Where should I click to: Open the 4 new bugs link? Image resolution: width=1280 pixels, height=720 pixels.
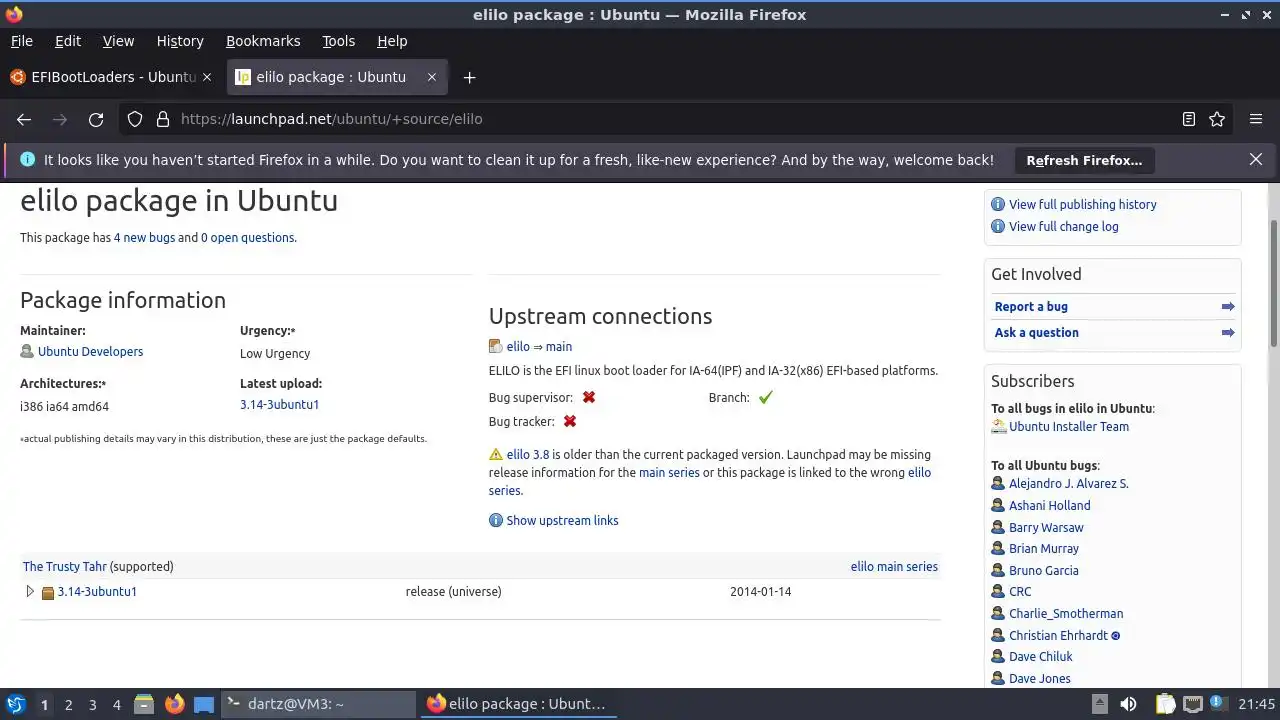click(144, 238)
